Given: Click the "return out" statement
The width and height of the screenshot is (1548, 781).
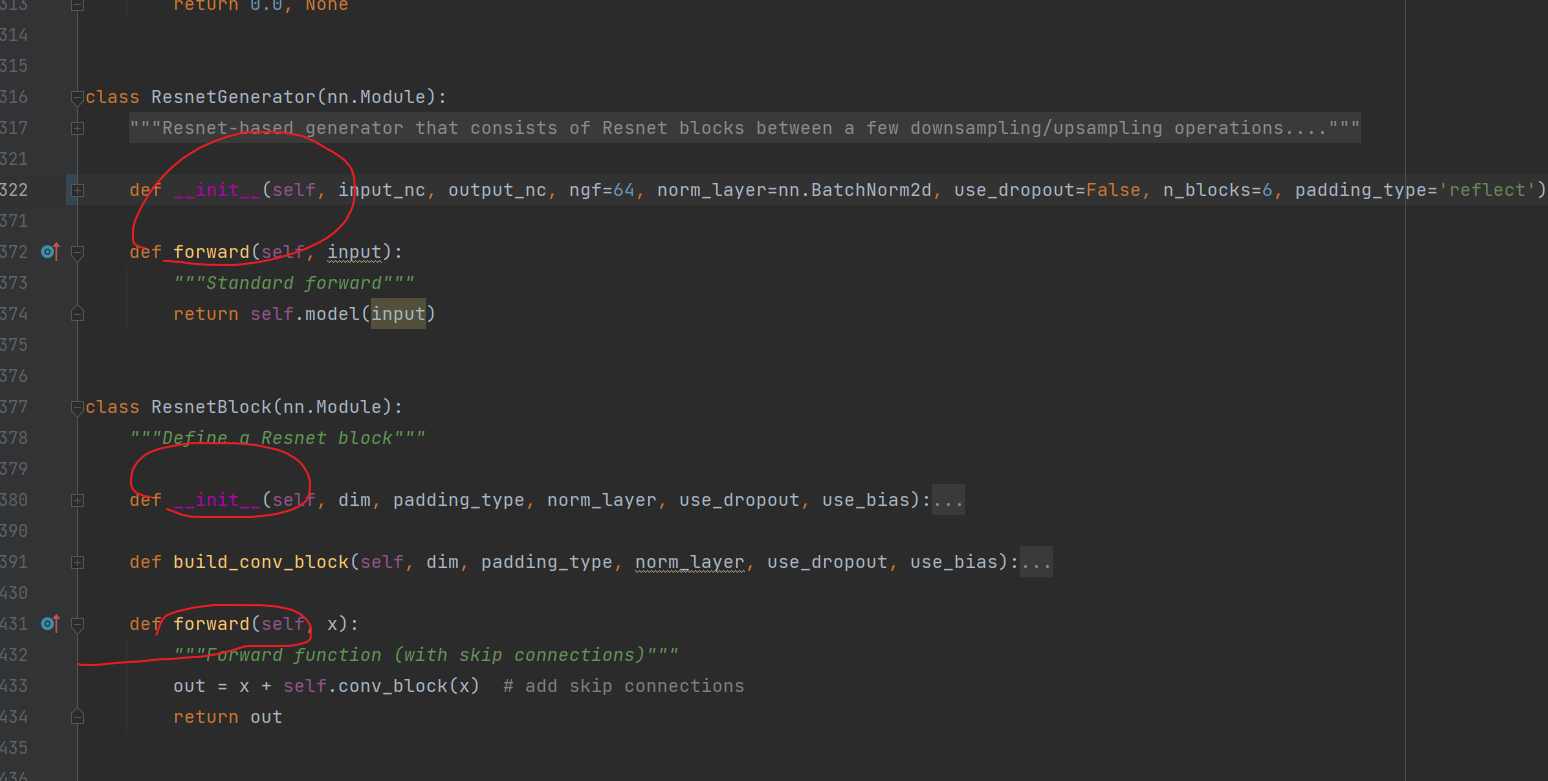Looking at the screenshot, I should pos(228,717).
